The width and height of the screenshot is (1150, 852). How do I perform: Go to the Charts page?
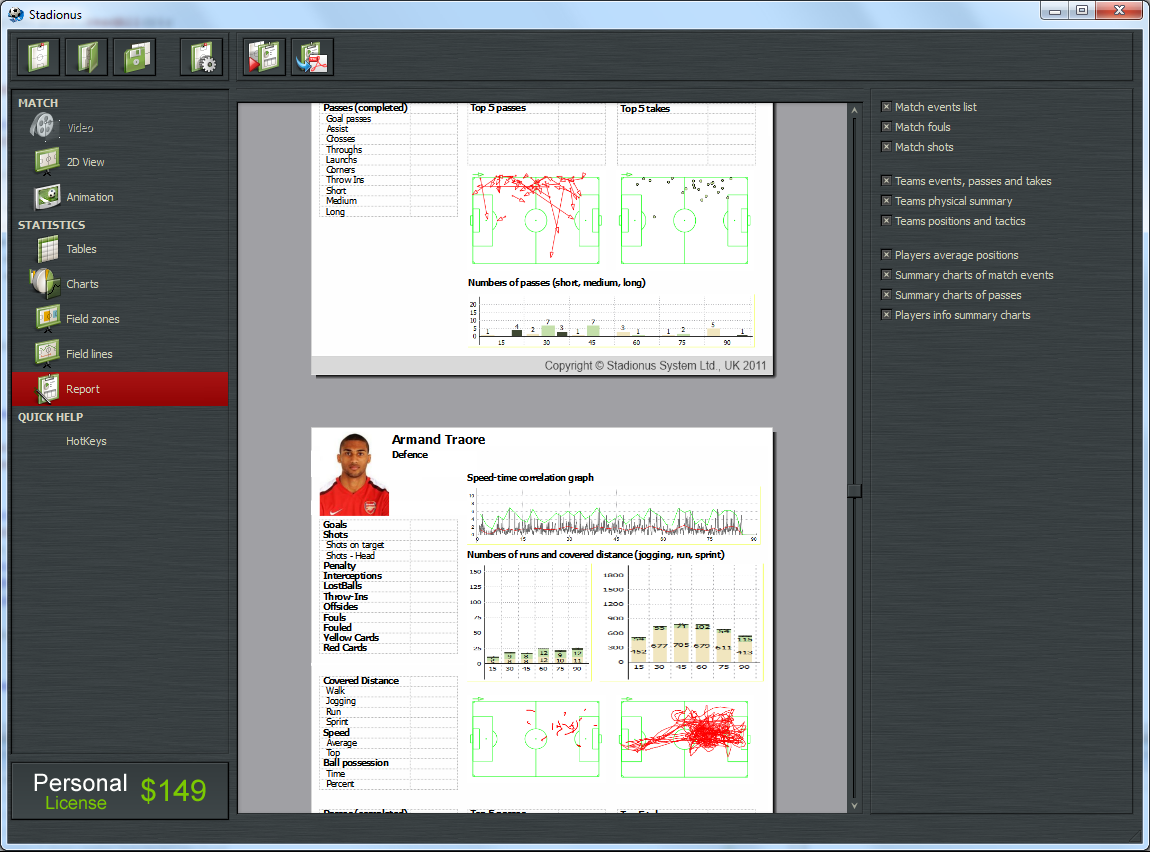click(82, 284)
